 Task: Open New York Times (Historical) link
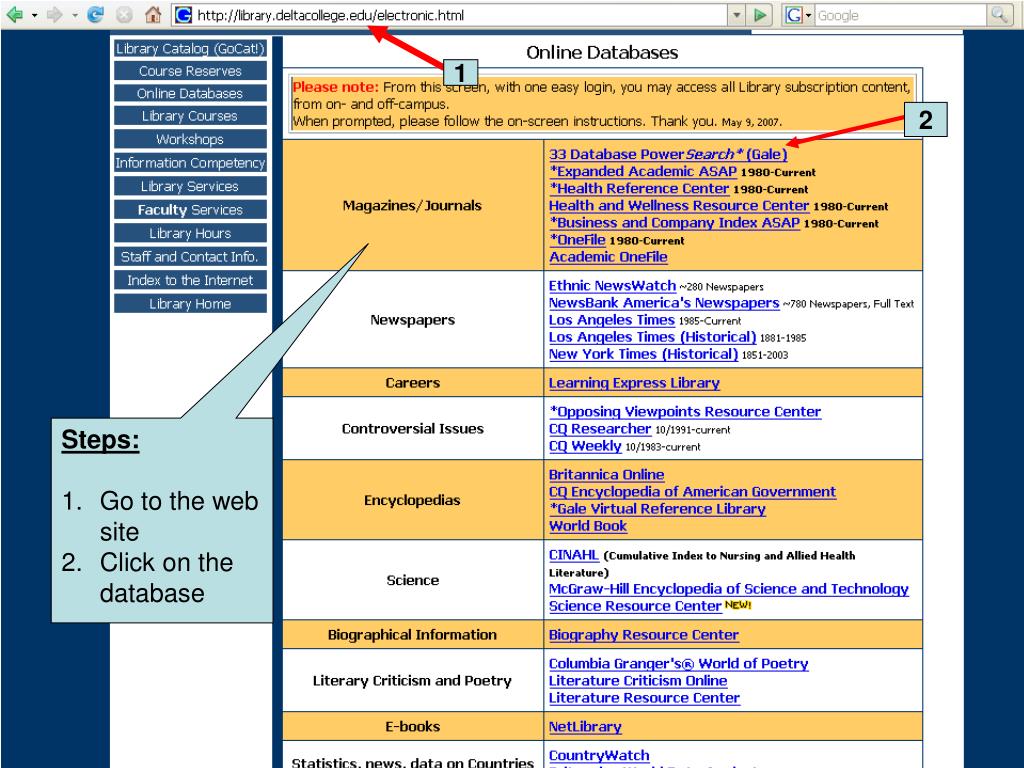point(643,354)
